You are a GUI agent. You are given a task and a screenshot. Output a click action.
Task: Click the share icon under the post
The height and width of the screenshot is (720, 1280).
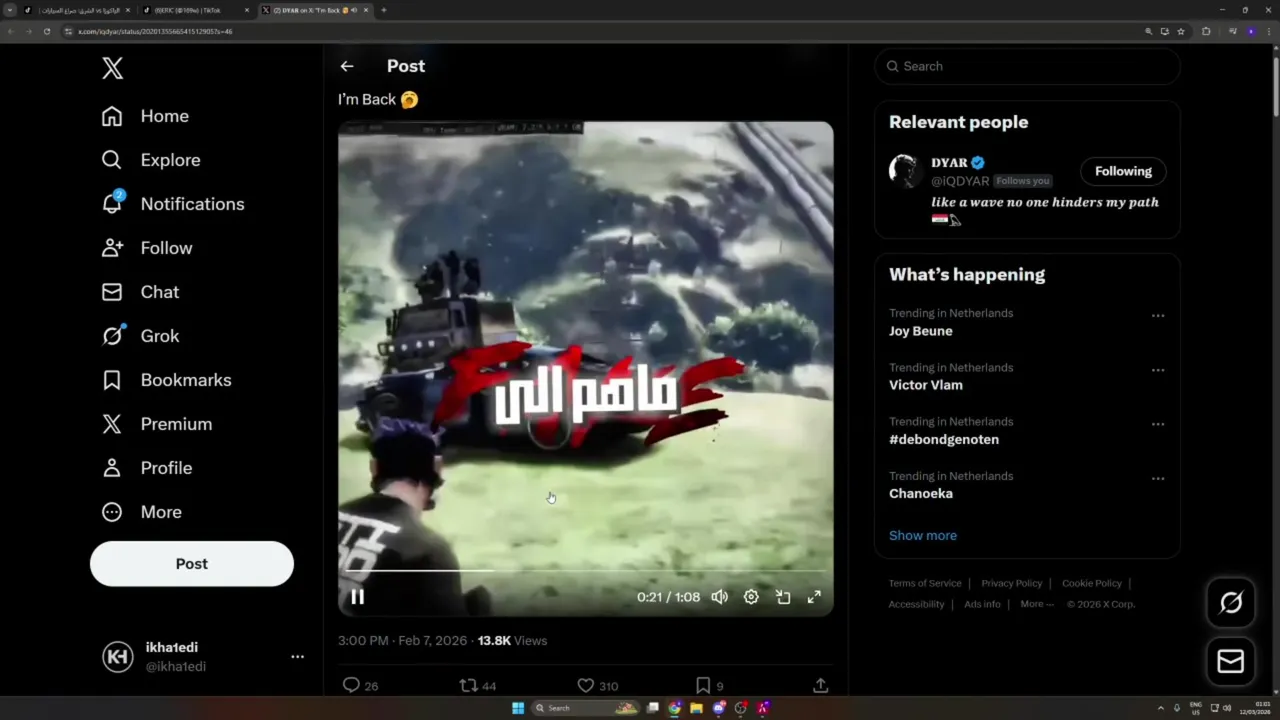820,686
